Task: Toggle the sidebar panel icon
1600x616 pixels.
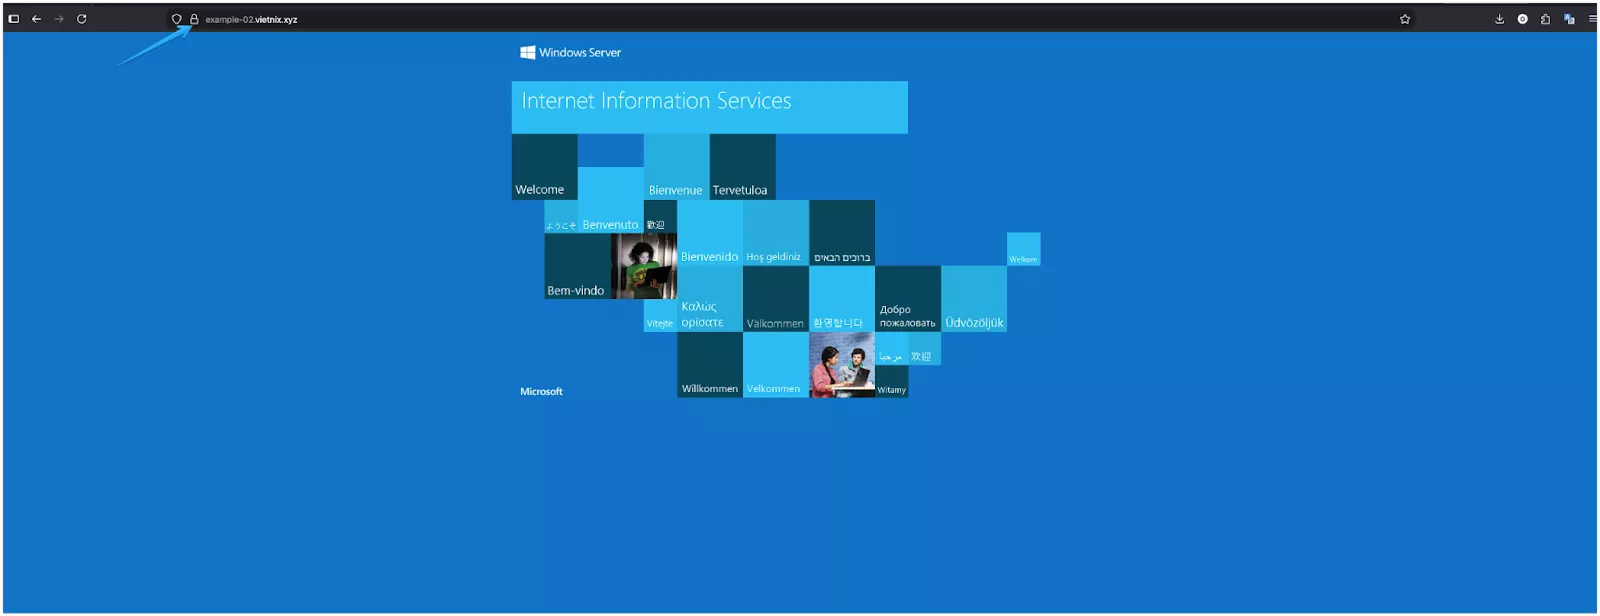Action: (x=14, y=19)
